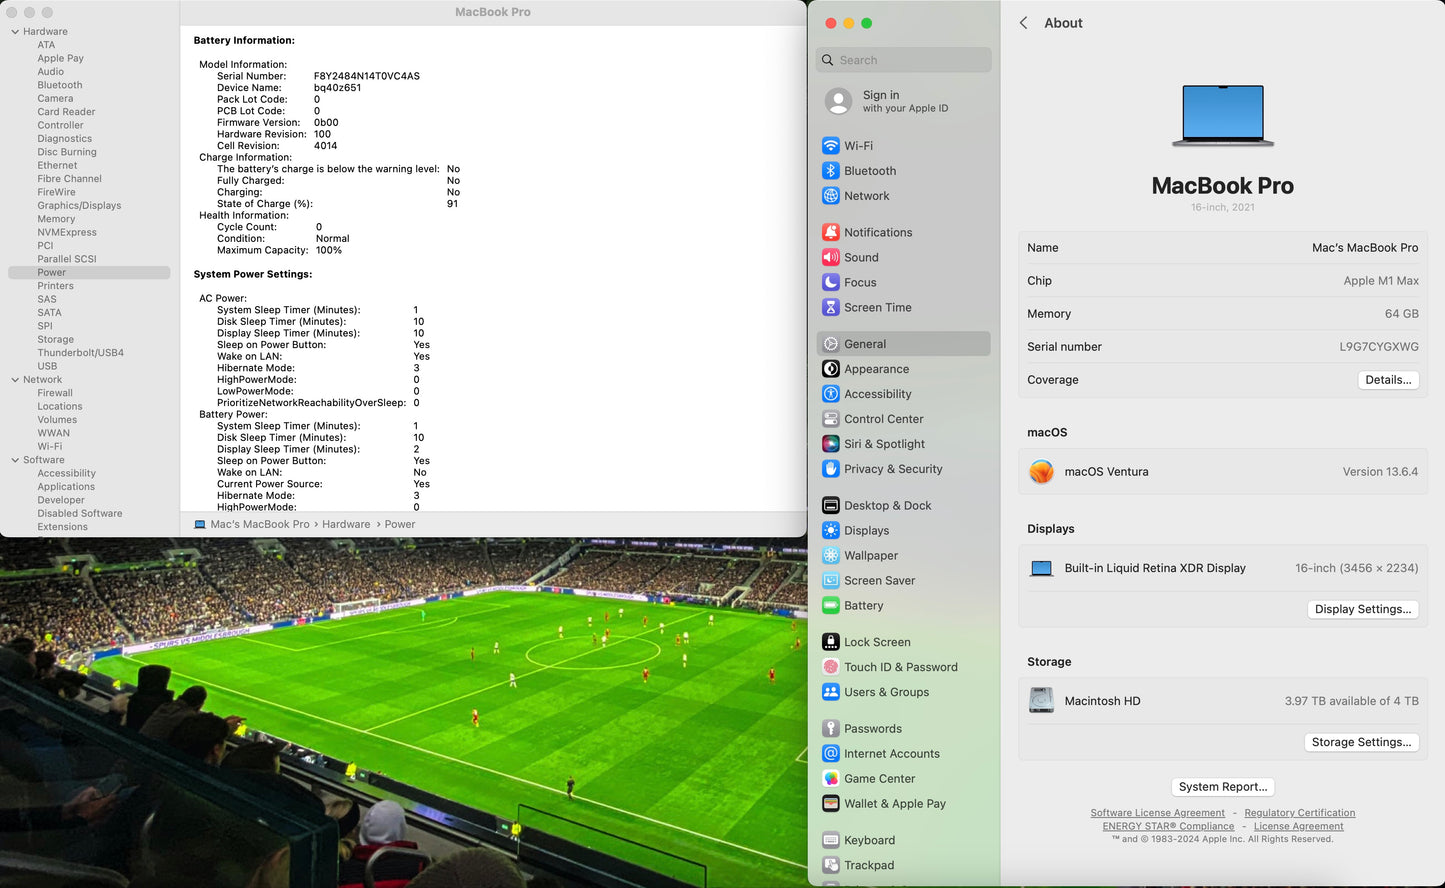Open Internet Accounts @ icon

[x=830, y=754]
